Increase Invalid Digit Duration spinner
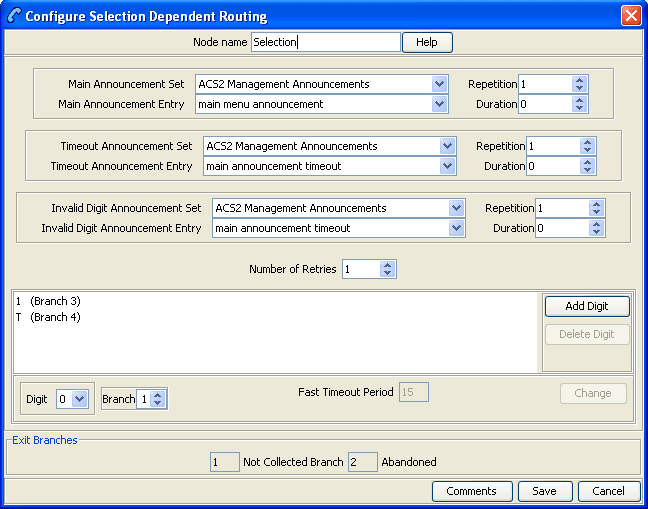This screenshot has height=509, width=648. pos(597,224)
